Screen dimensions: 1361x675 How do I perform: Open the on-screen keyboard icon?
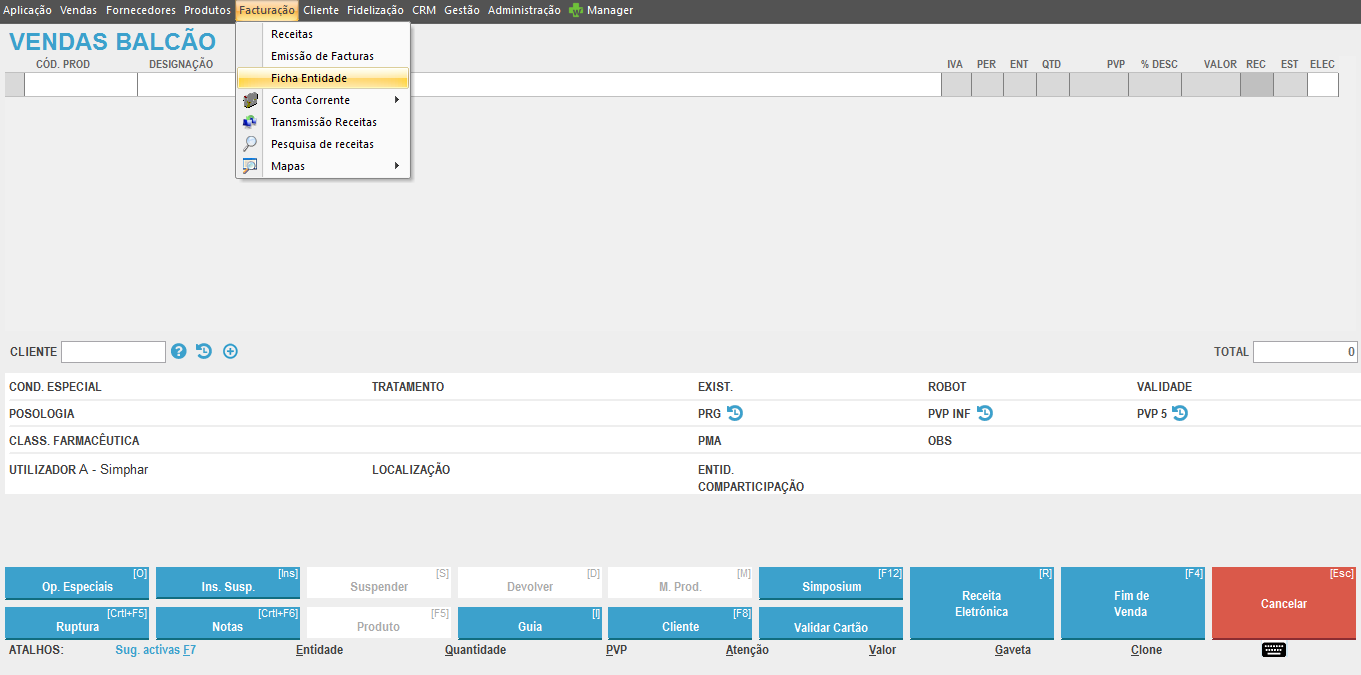tap(1273, 650)
